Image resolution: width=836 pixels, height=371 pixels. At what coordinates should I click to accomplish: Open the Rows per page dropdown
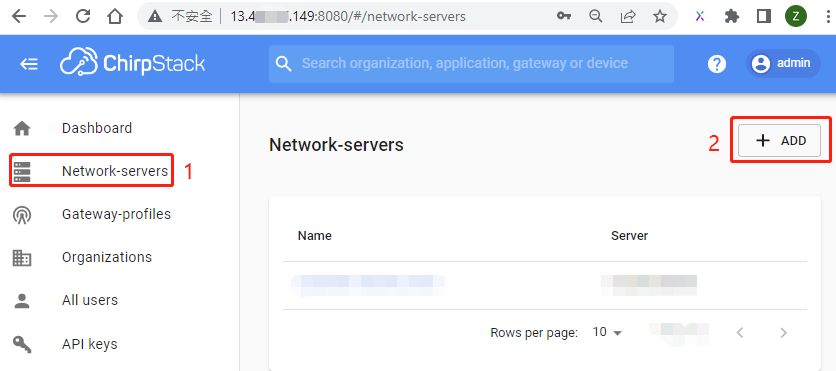(607, 333)
